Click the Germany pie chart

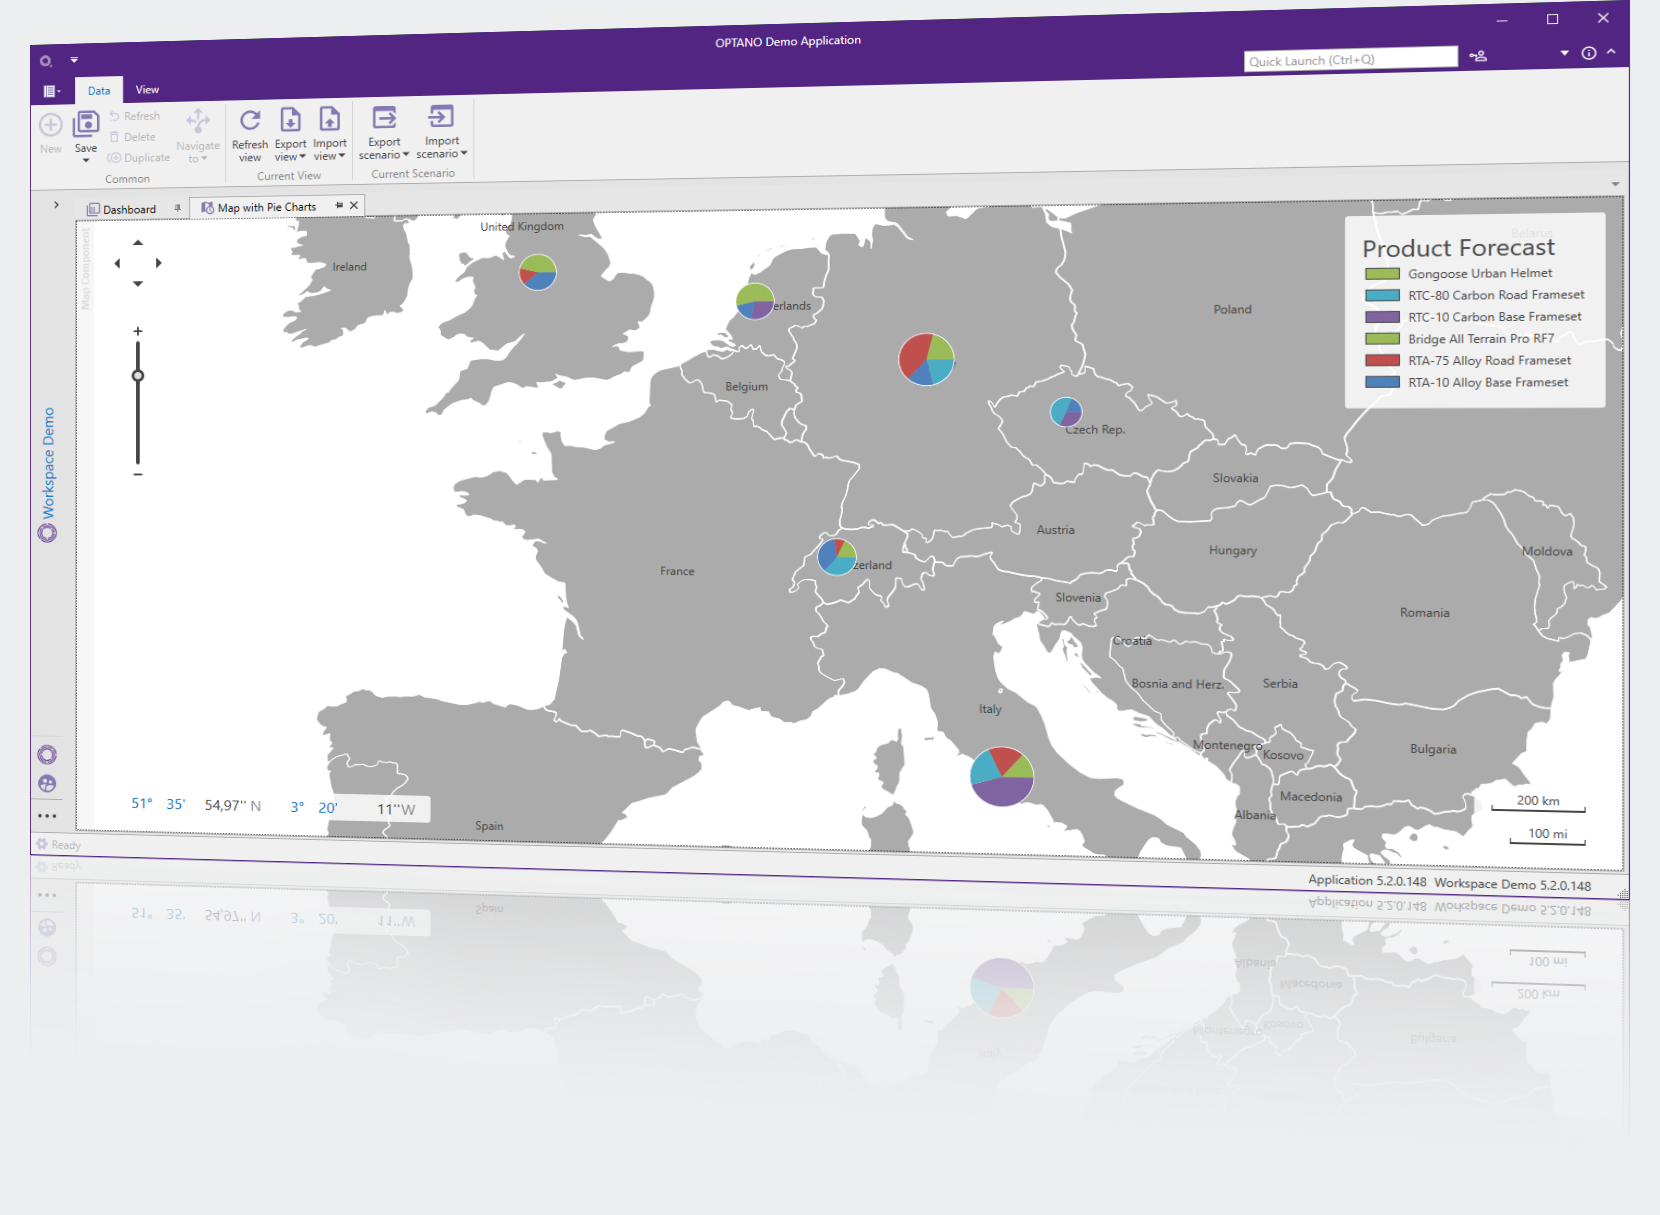(x=926, y=359)
